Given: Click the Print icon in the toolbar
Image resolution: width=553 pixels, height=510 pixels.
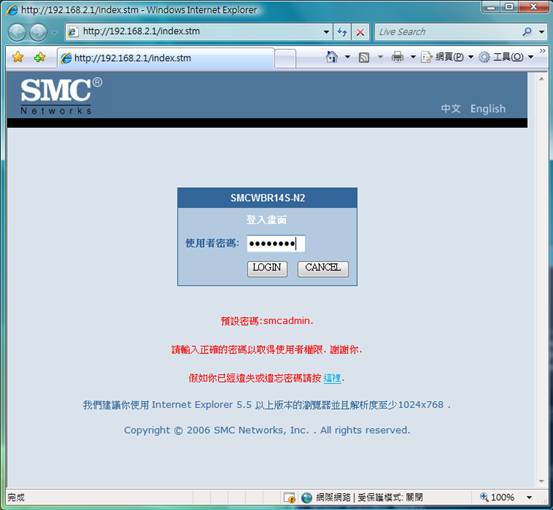Looking at the screenshot, I should [x=397, y=57].
